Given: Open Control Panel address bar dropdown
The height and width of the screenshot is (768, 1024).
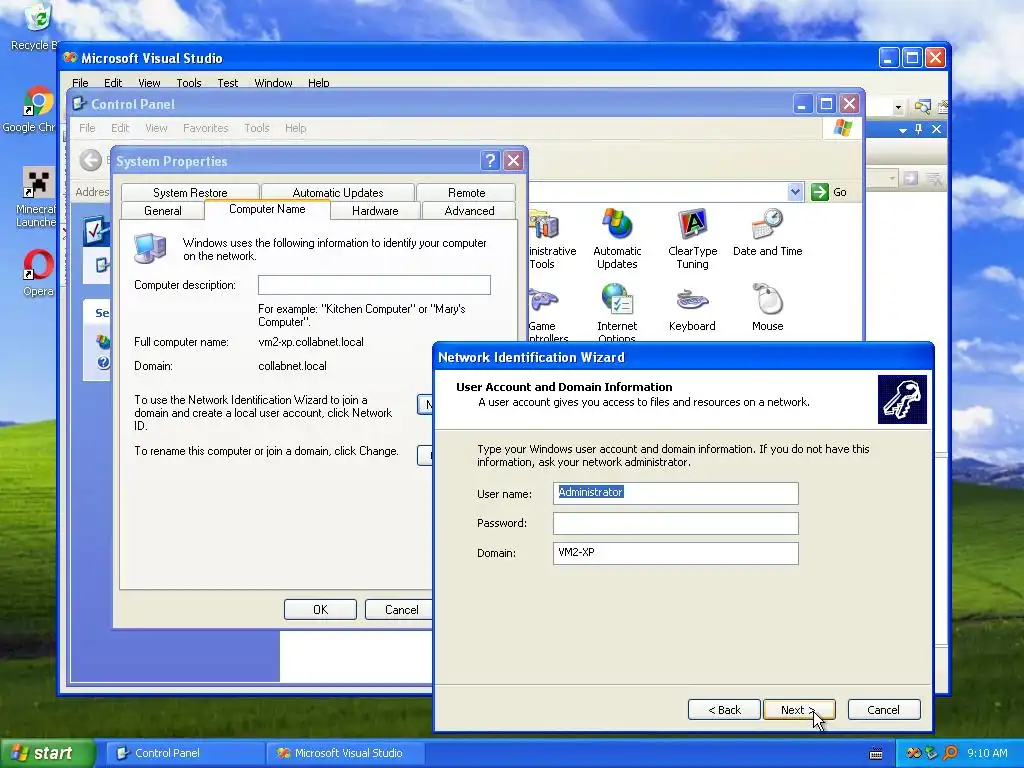Looking at the screenshot, I should coord(795,192).
